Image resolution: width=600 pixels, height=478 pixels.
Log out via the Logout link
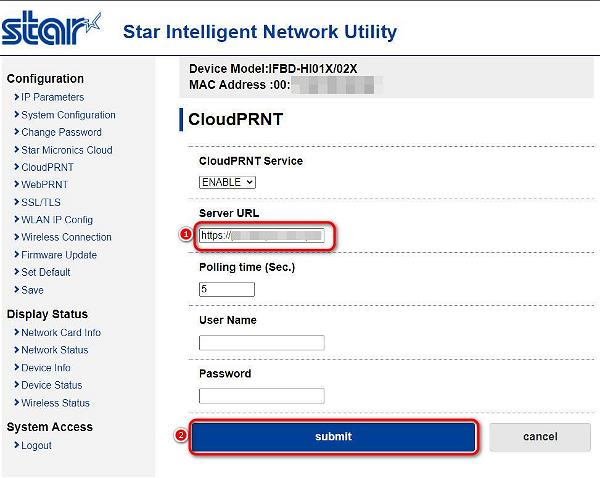[x=36, y=445]
